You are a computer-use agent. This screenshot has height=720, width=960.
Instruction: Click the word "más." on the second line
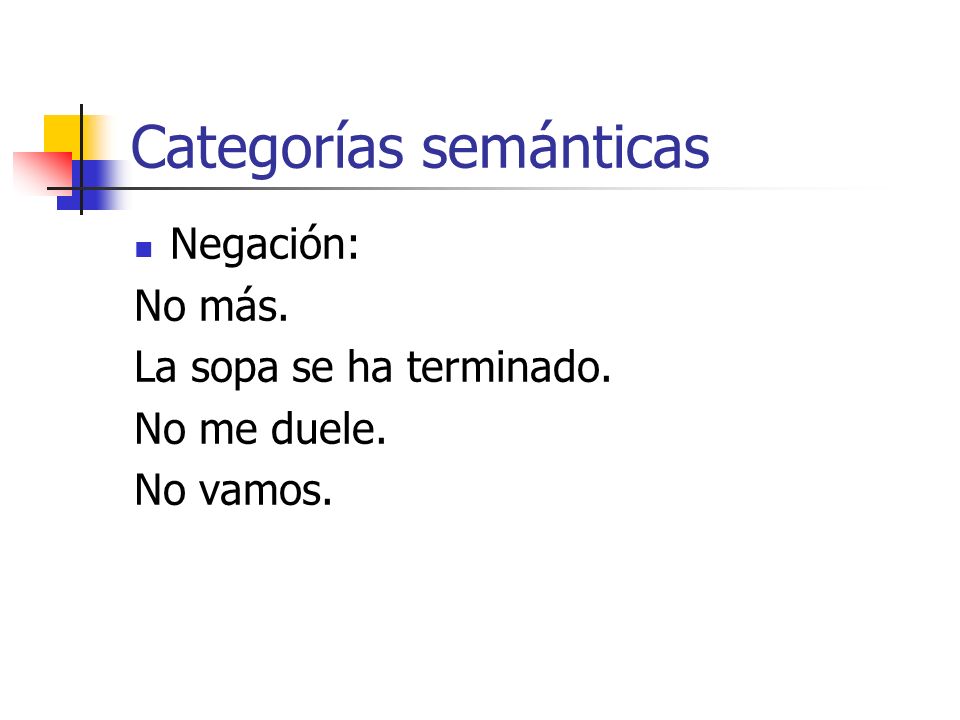(244, 306)
